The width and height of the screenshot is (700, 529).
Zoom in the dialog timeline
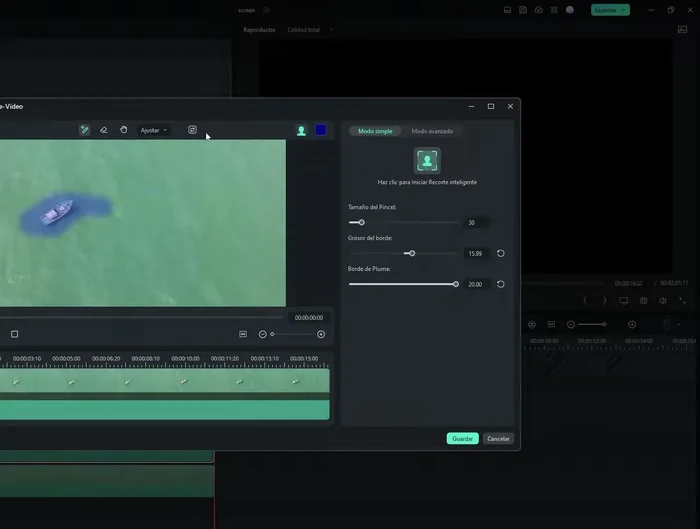point(321,334)
